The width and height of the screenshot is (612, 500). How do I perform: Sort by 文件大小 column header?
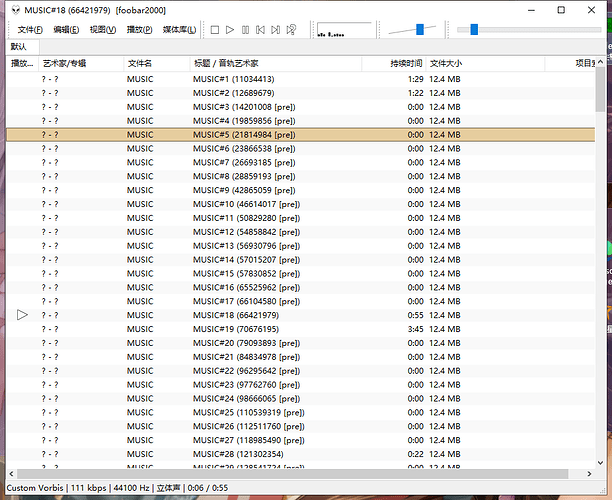point(485,63)
